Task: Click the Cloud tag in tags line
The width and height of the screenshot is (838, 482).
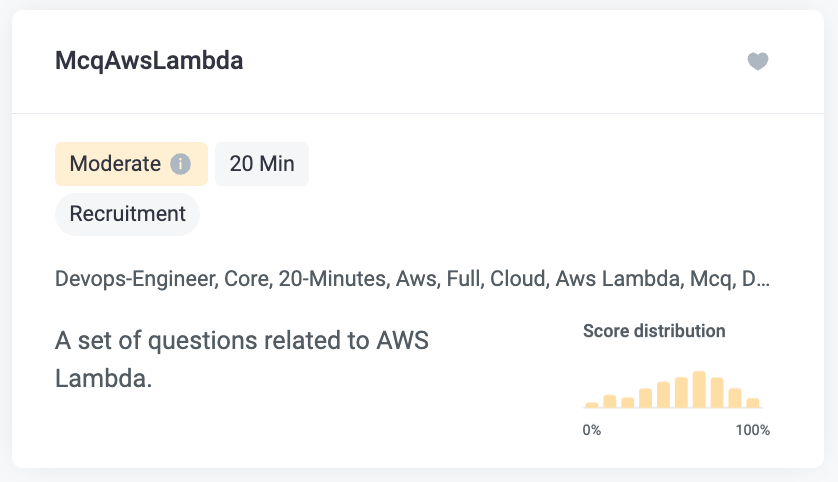Action: pyautogui.click(x=520, y=279)
